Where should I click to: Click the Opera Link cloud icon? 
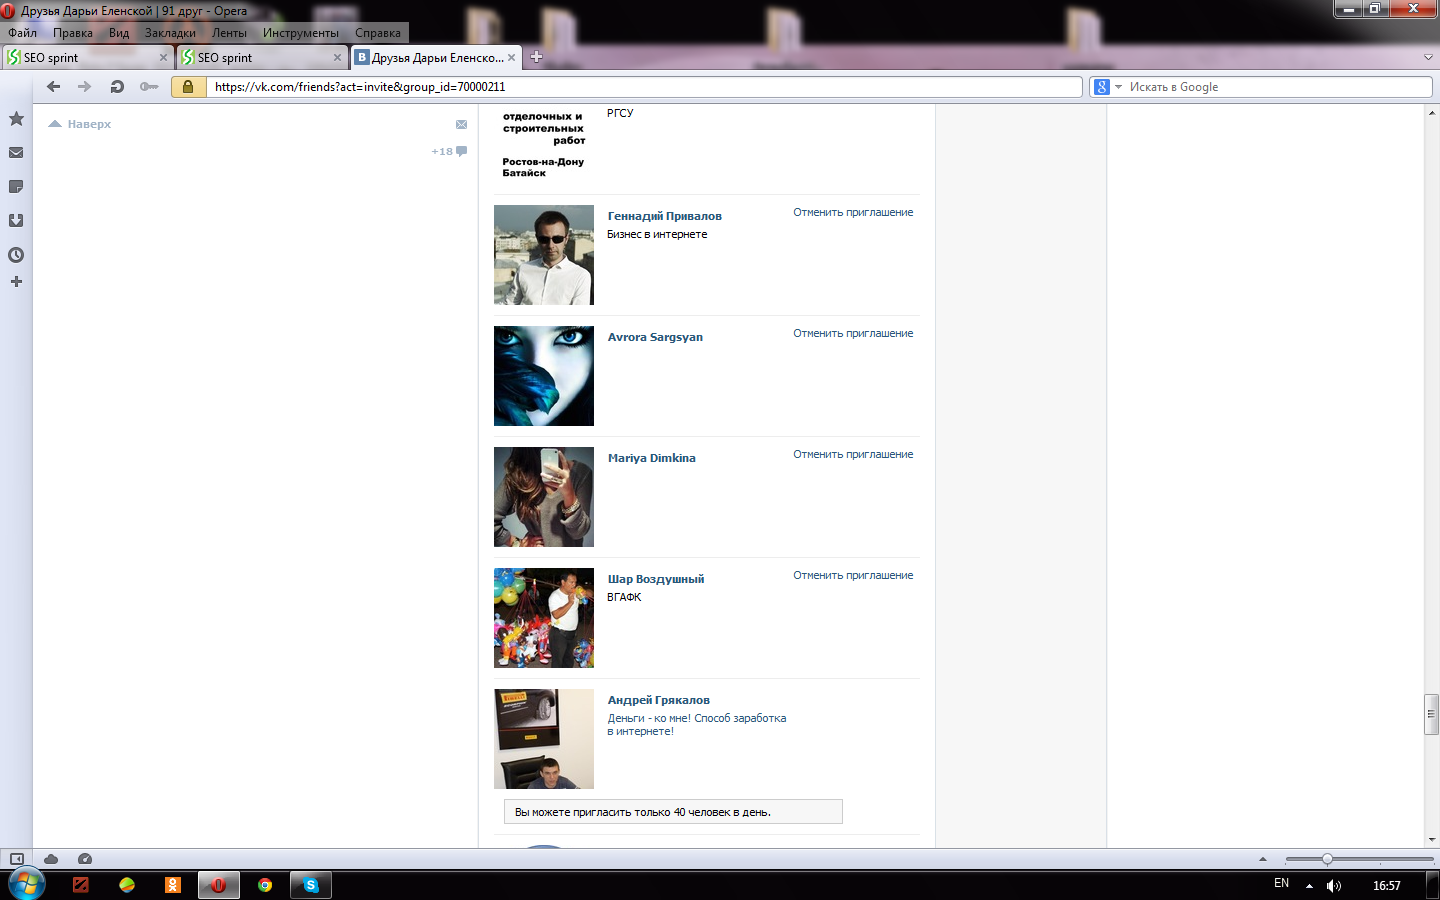pyautogui.click(x=51, y=859)
